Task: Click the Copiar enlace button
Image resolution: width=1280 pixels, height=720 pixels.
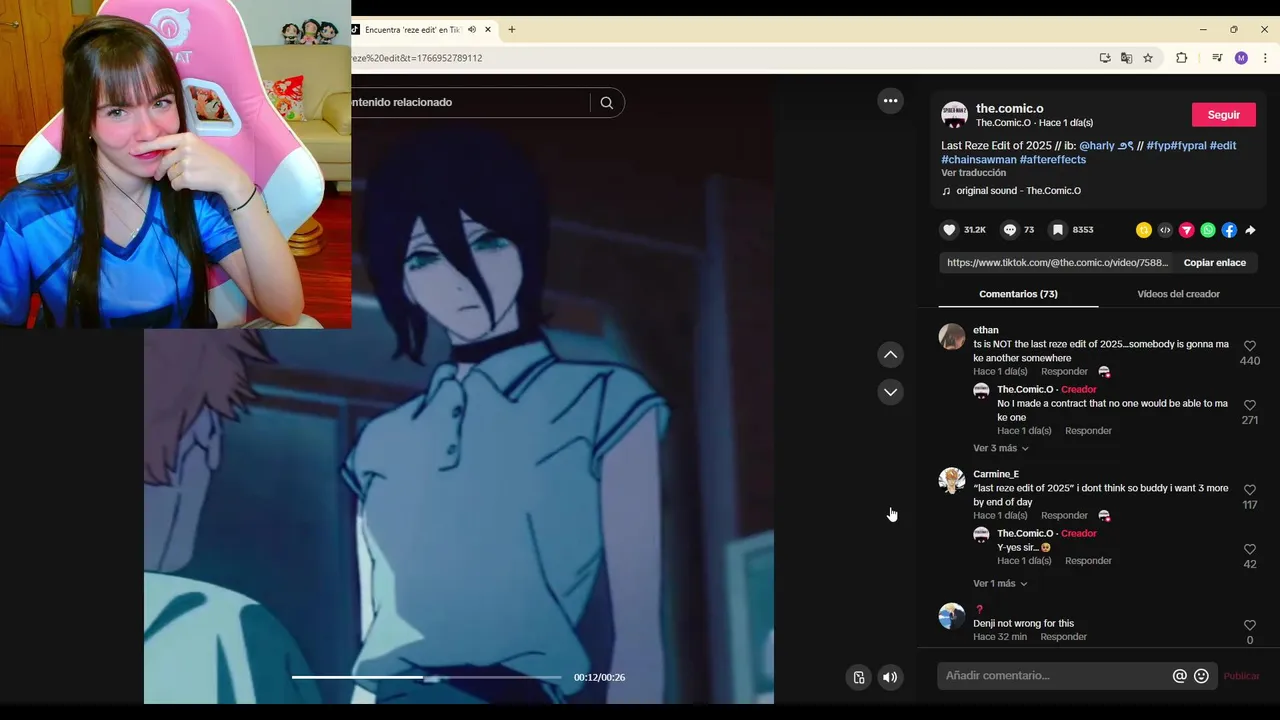Action: click(x=1215, y=263)
